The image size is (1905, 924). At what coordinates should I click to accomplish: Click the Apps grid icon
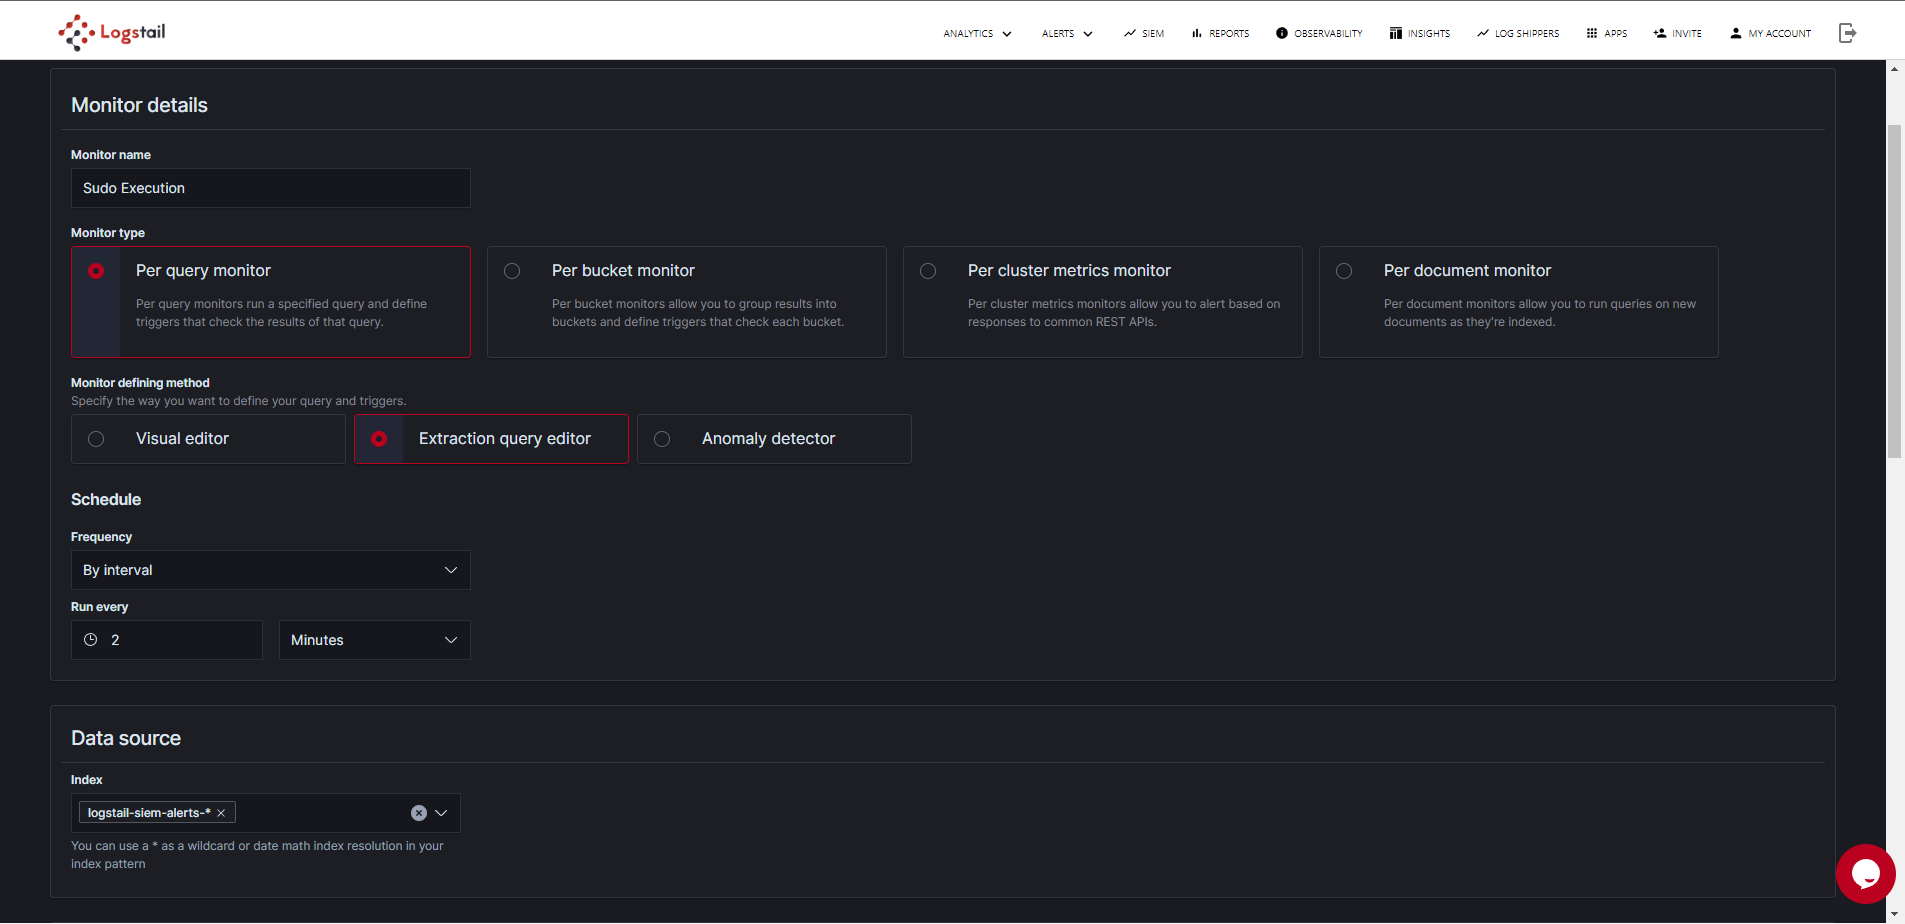click(x=1592, y=33)
